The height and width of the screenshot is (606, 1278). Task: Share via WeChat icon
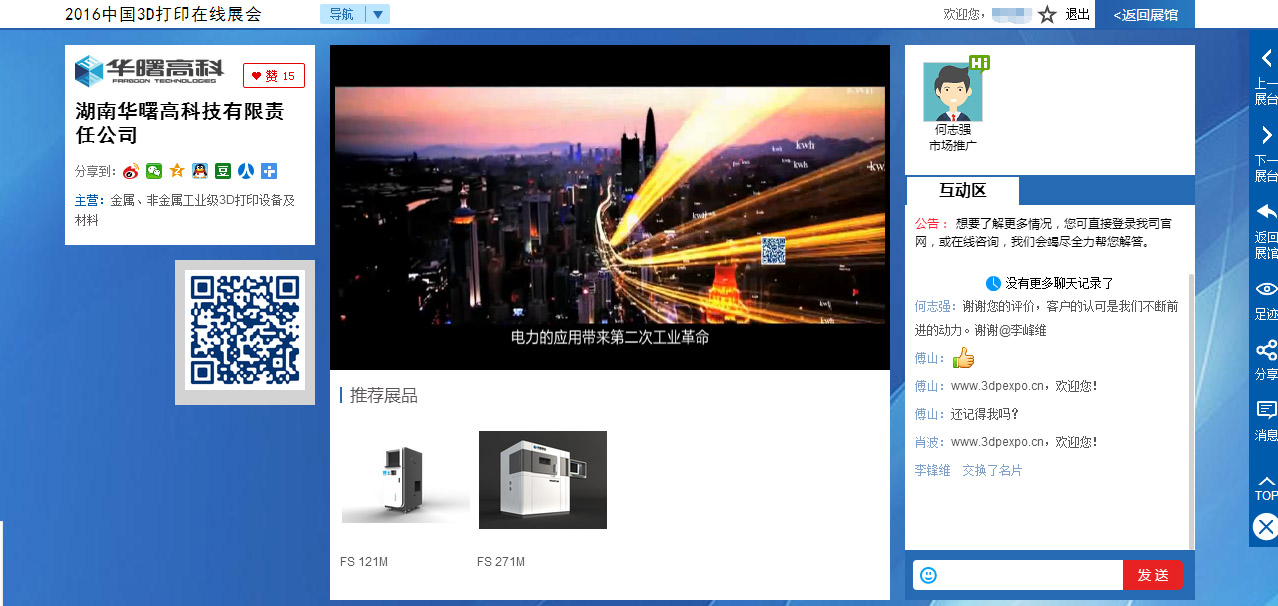(154, 171)
